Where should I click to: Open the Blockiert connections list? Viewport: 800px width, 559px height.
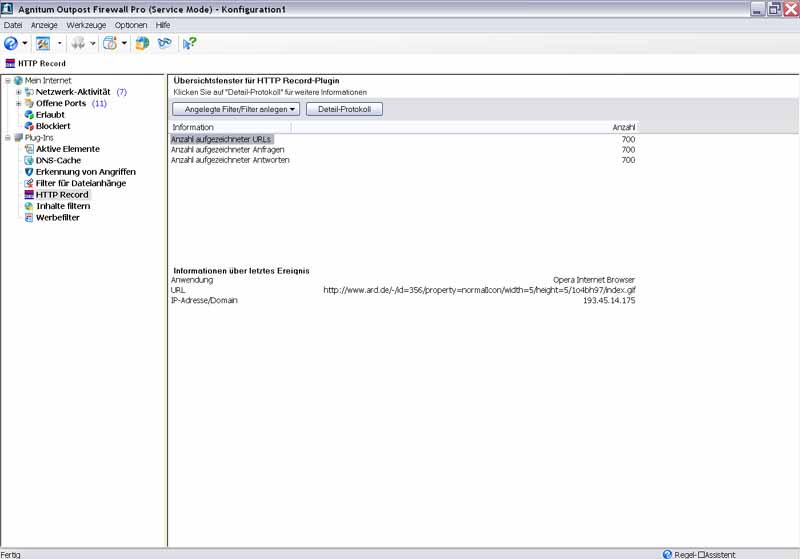[x=52, y=126]
